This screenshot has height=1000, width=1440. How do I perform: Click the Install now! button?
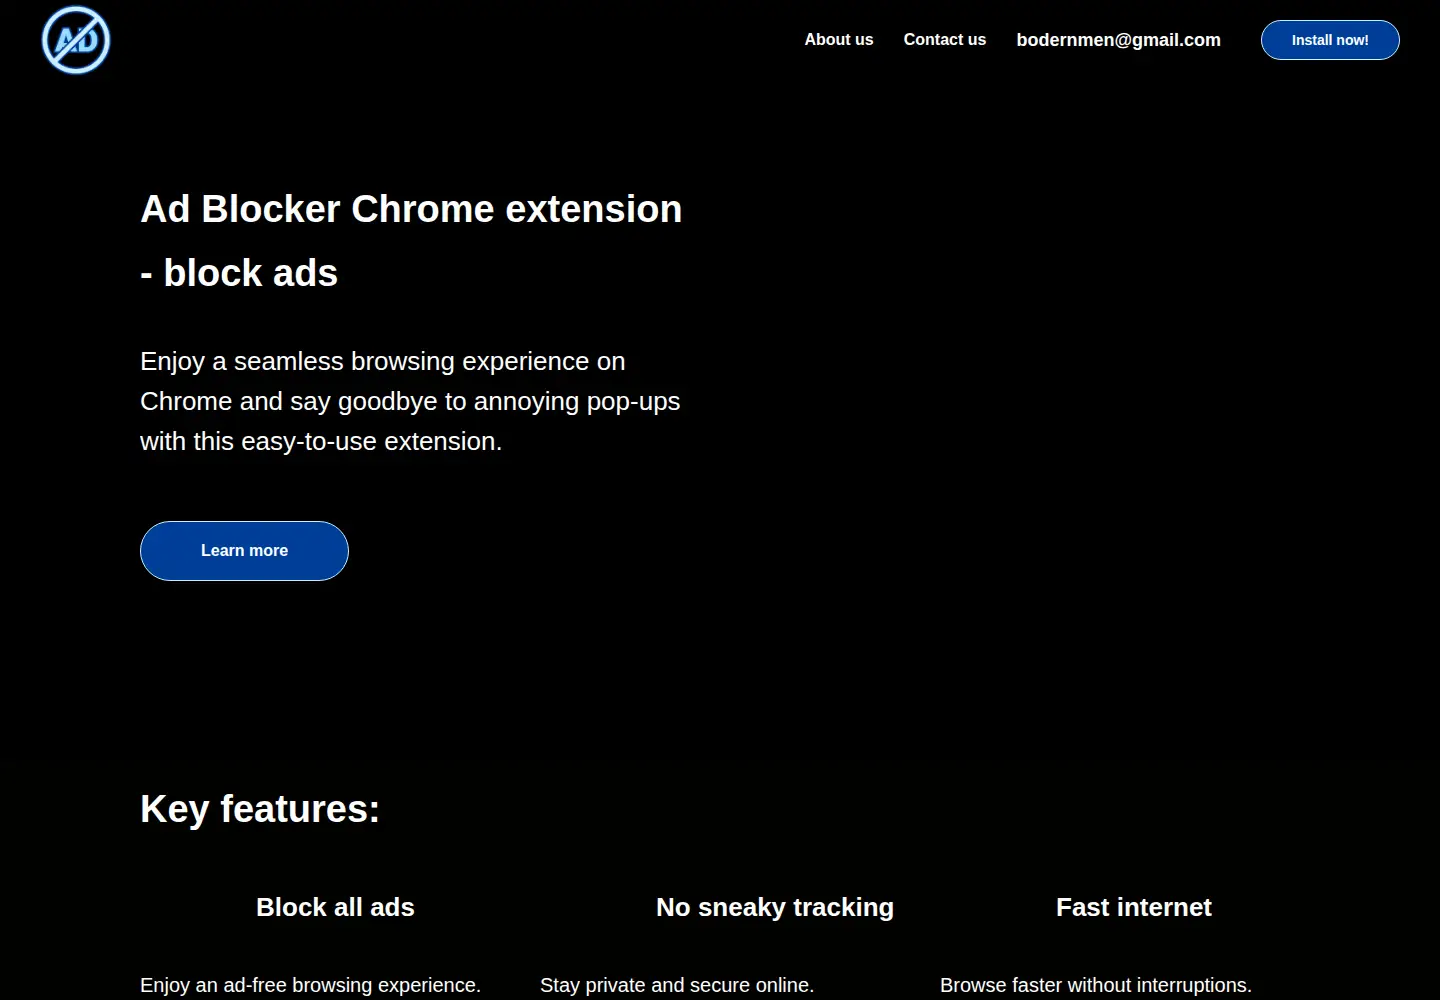click(x=1330, y=40)
